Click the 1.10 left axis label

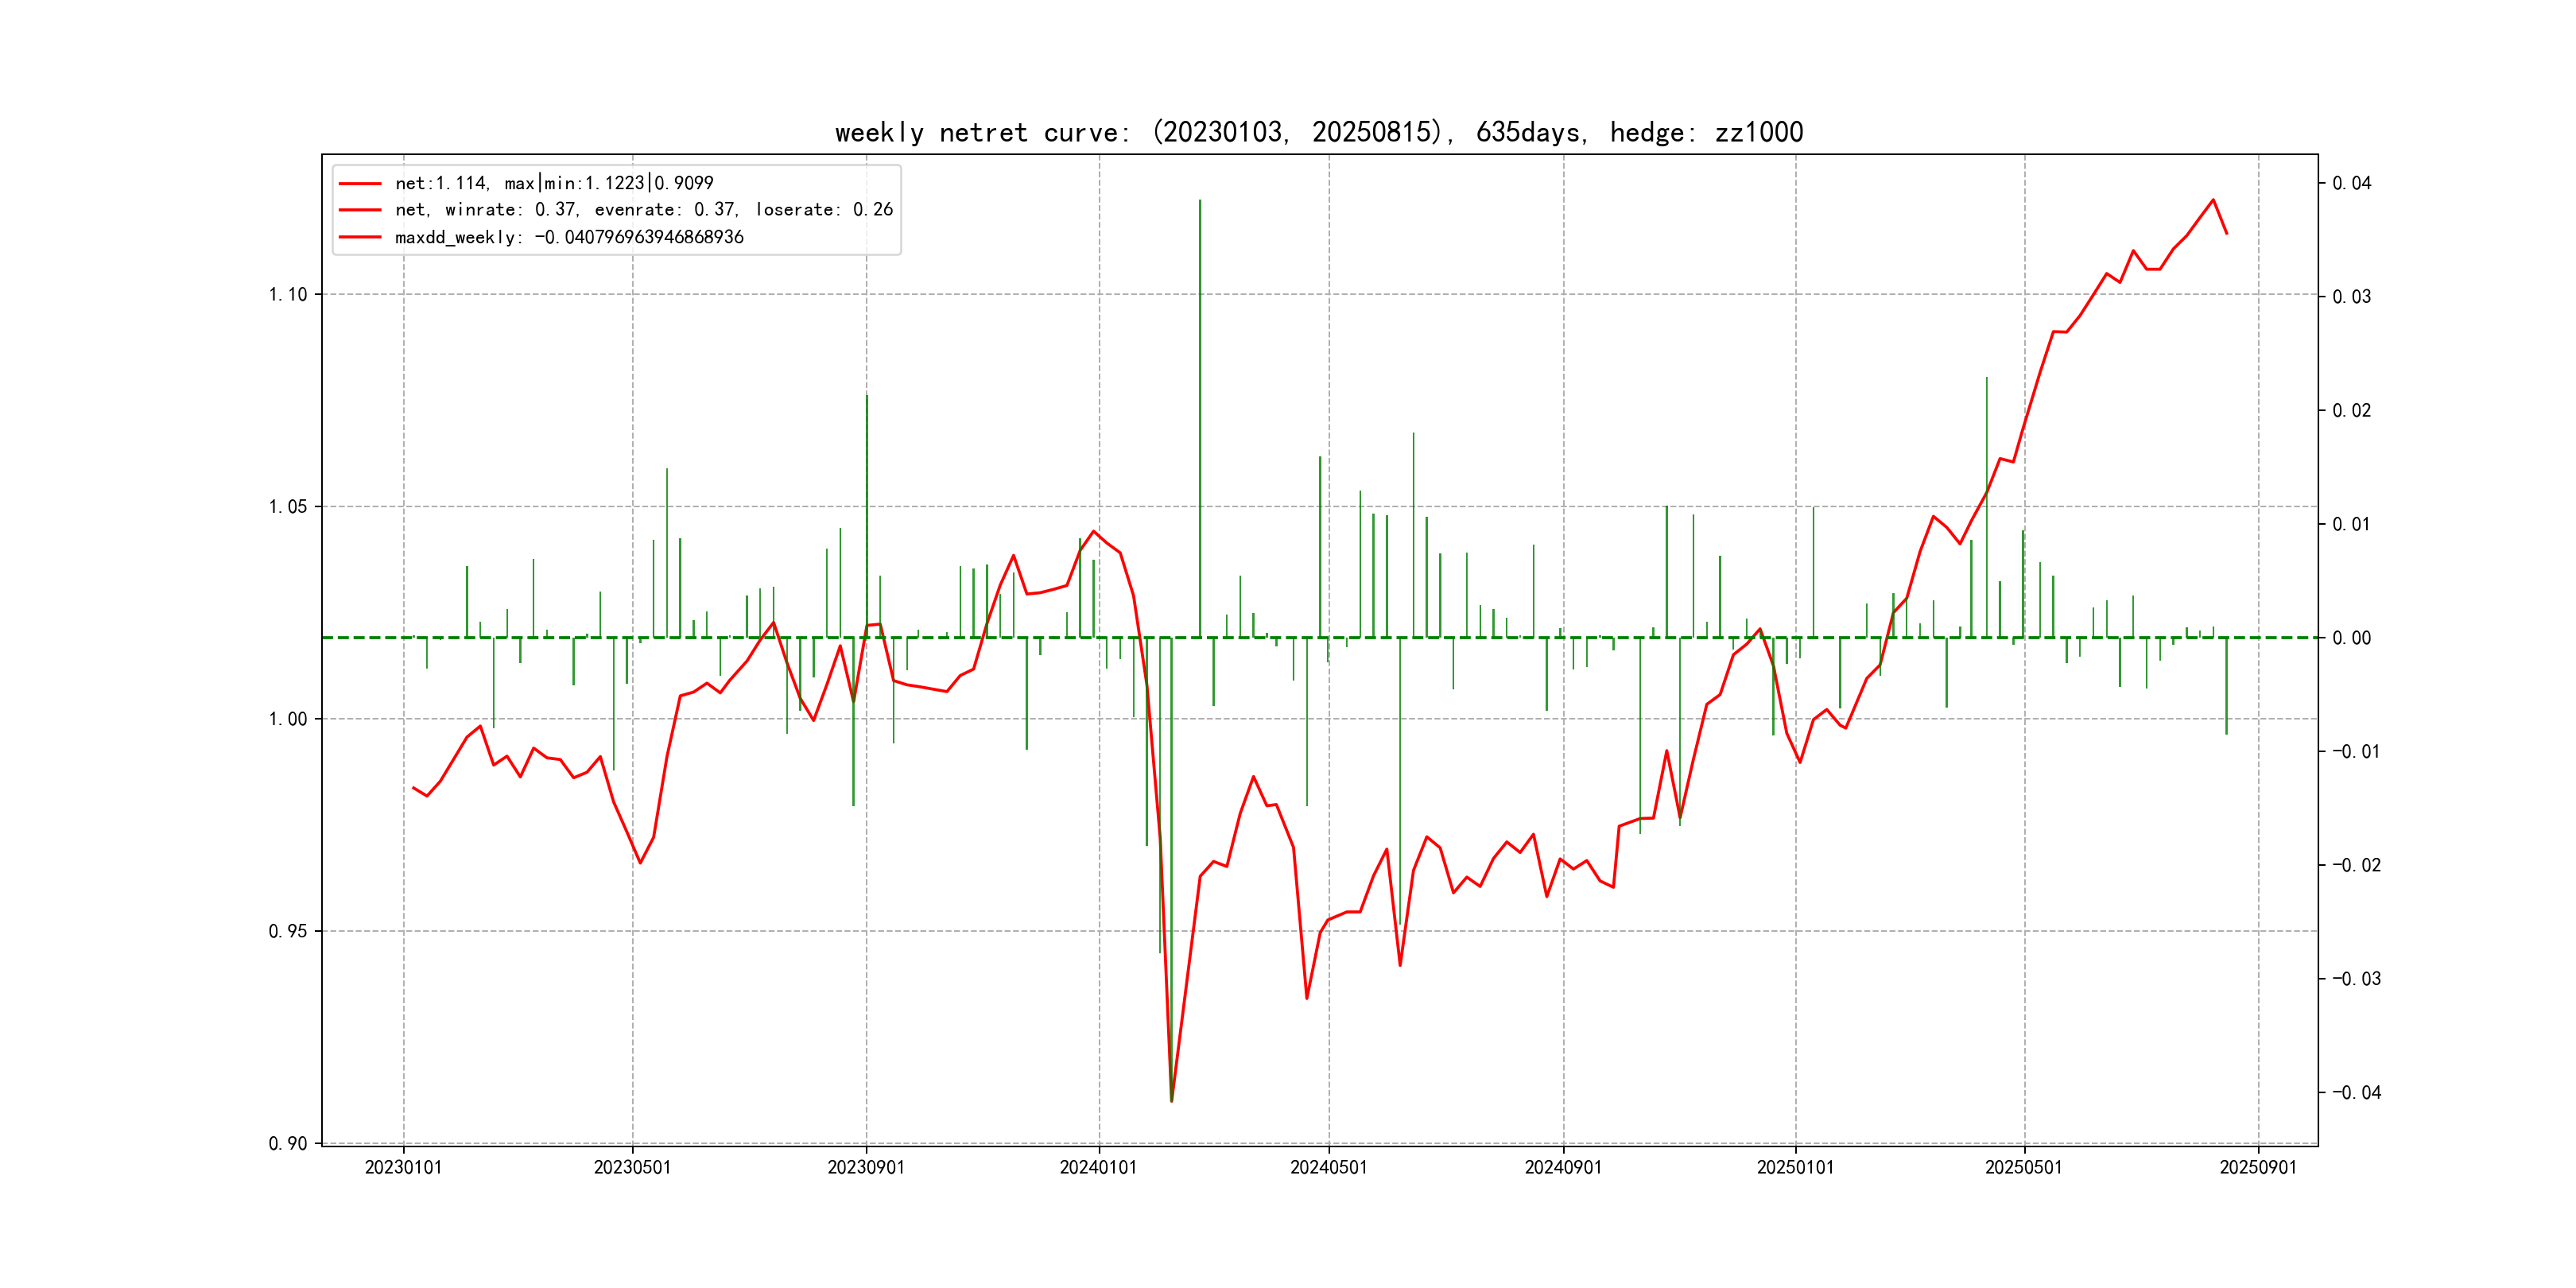pyautogui.click(x=288, y=294)
